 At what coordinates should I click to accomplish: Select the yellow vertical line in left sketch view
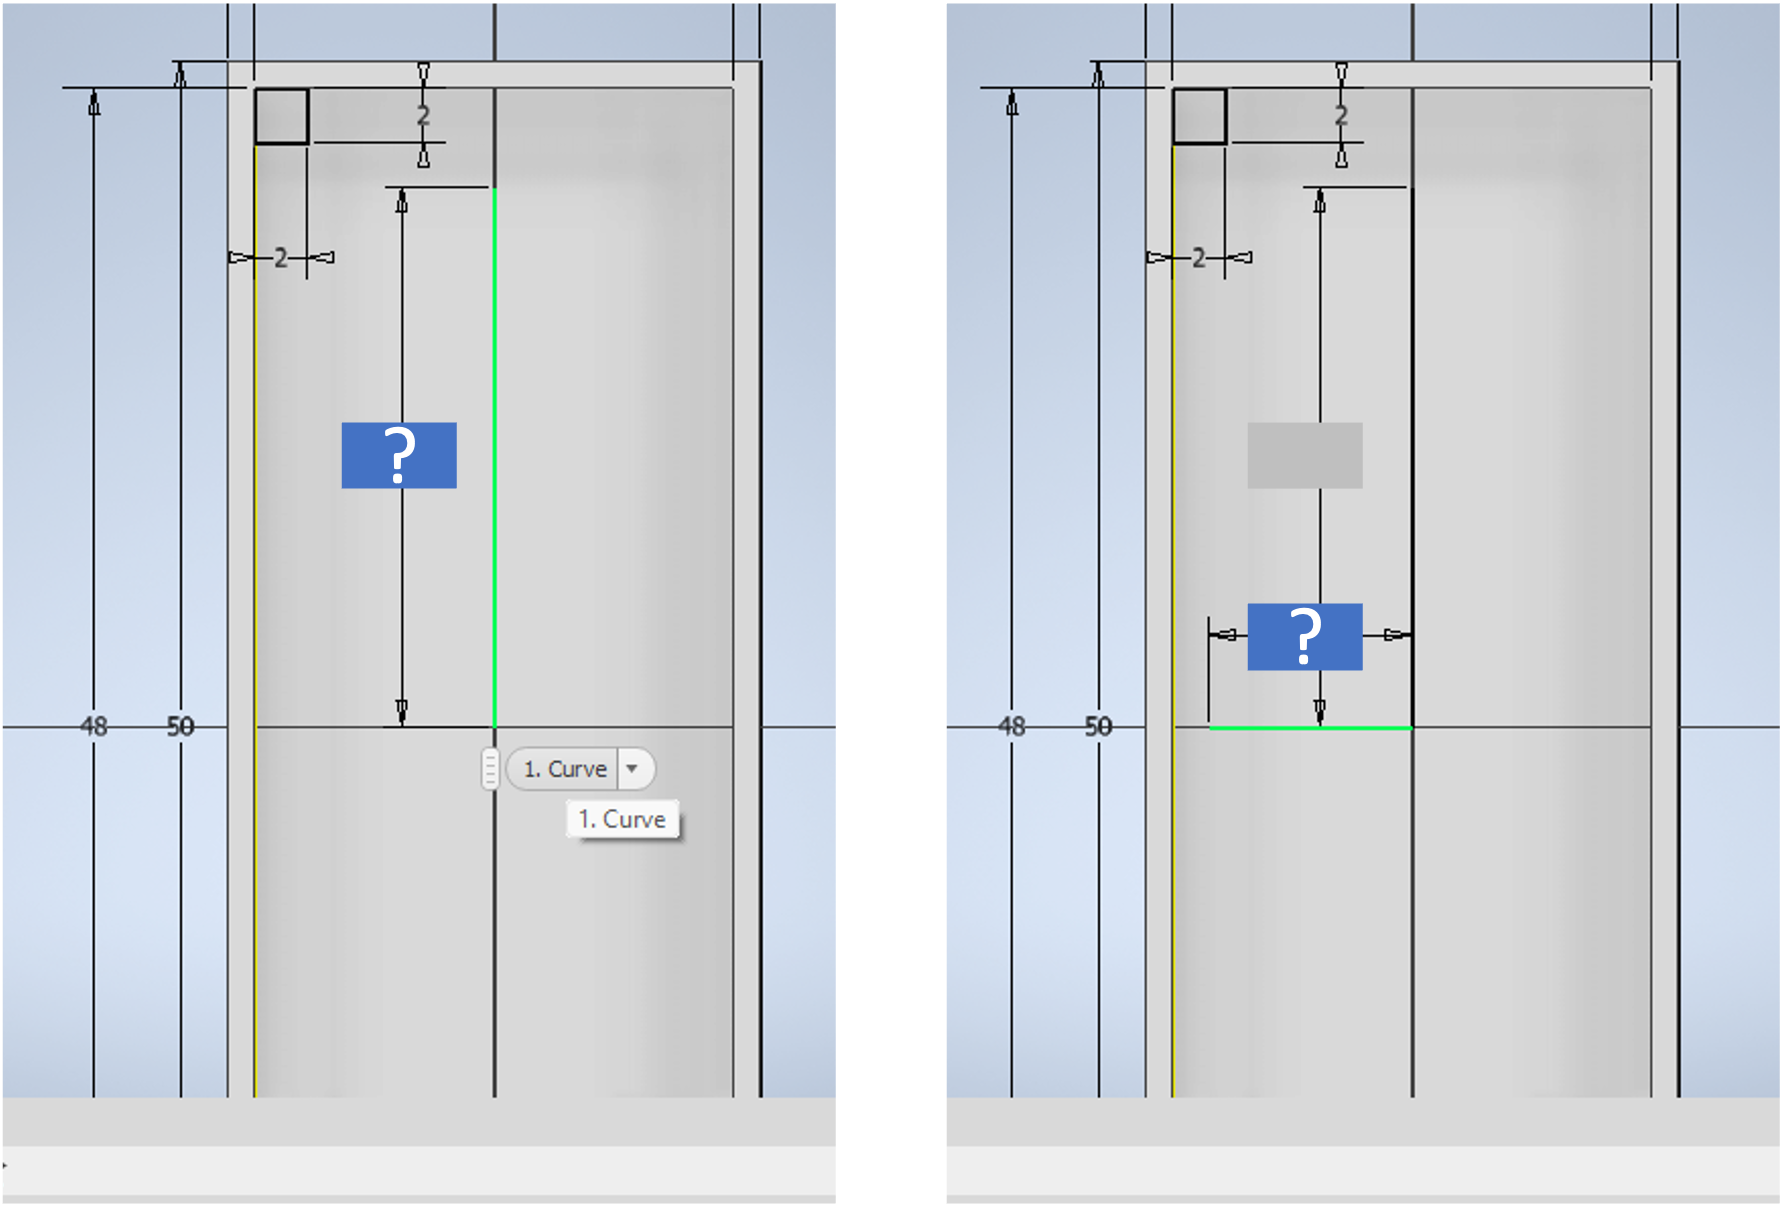(256, 620)
